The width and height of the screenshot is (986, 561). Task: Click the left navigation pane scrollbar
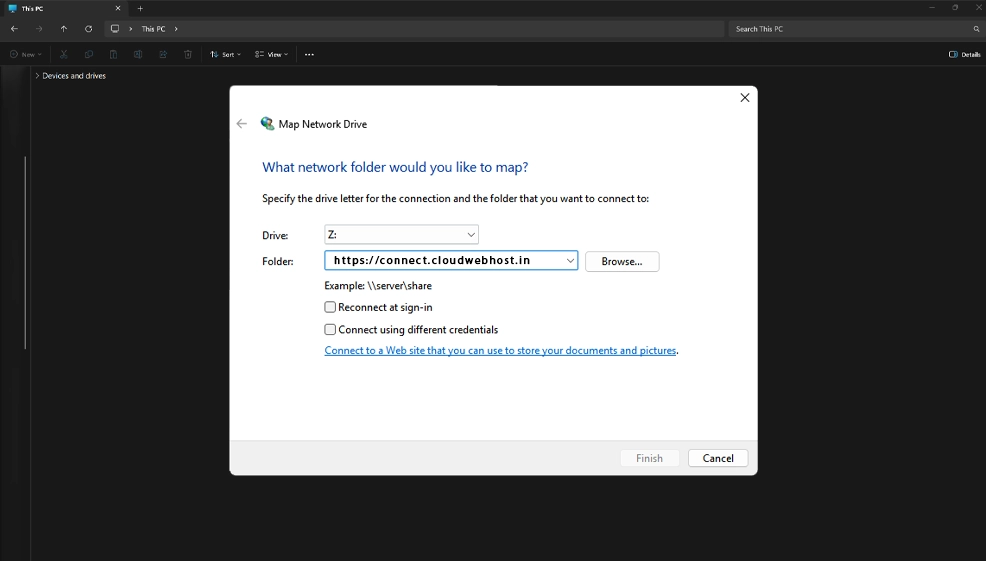tap(25, 252)
